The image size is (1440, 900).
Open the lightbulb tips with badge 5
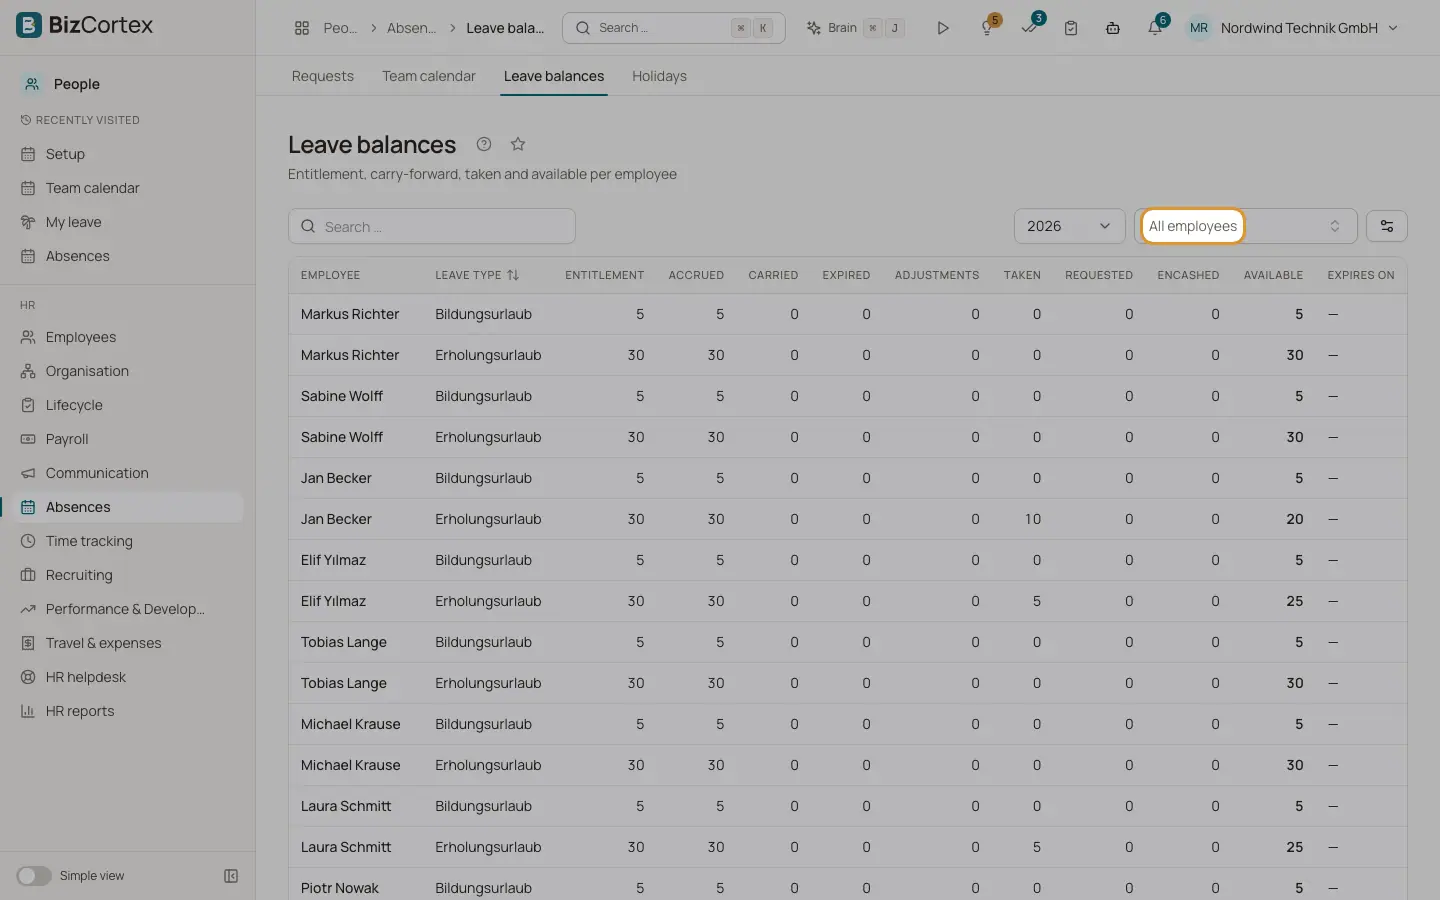point(988,28)
